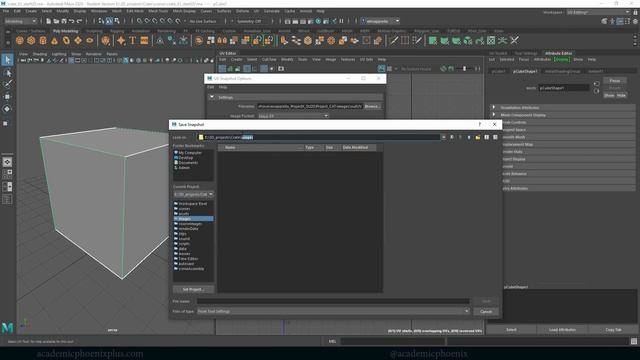This screenshot has height=360, width=640.
Task: Click the Copy Tab button
Action: (x=613, y=330)
